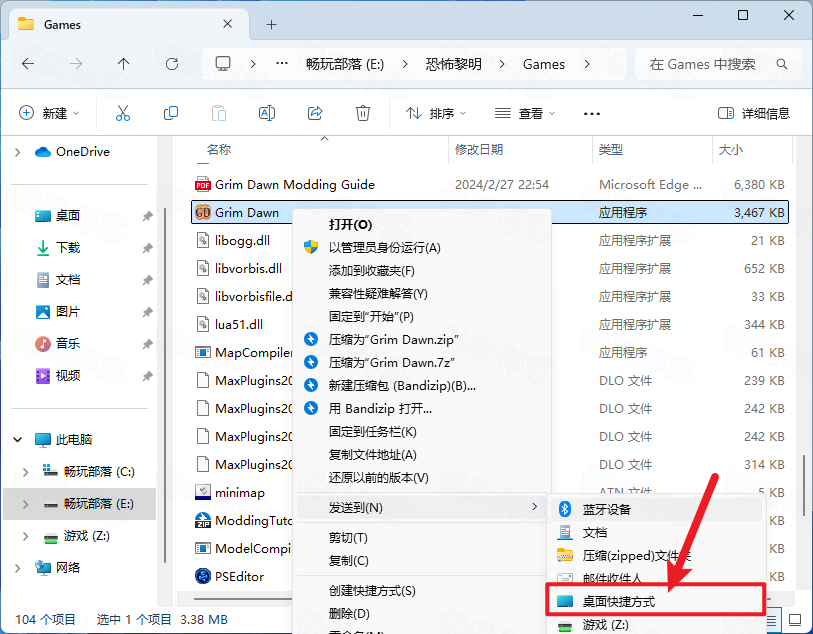Viewport: 813px width, 634px height.
Task: Click chevron after Games in address bar
Action: (587, 64)
